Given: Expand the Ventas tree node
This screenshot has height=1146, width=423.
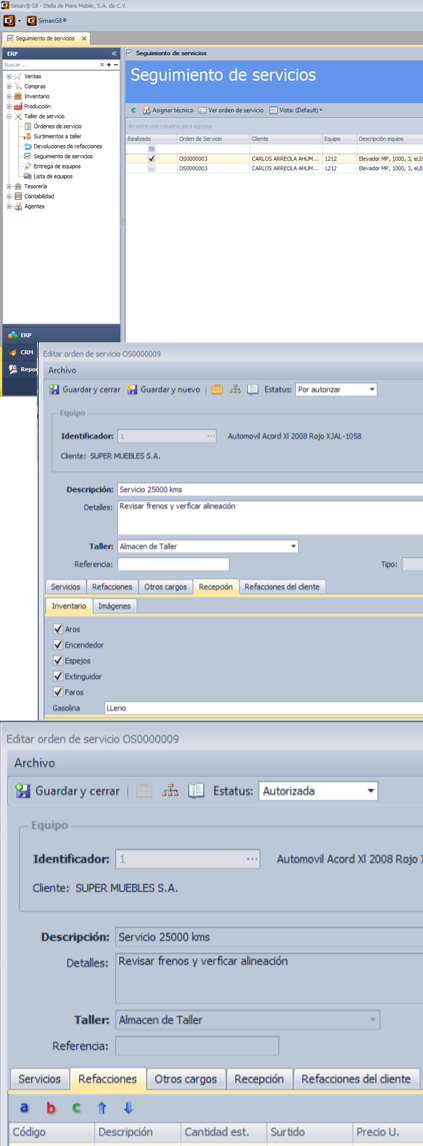Looking at the screenshot, I should (9, 76).
